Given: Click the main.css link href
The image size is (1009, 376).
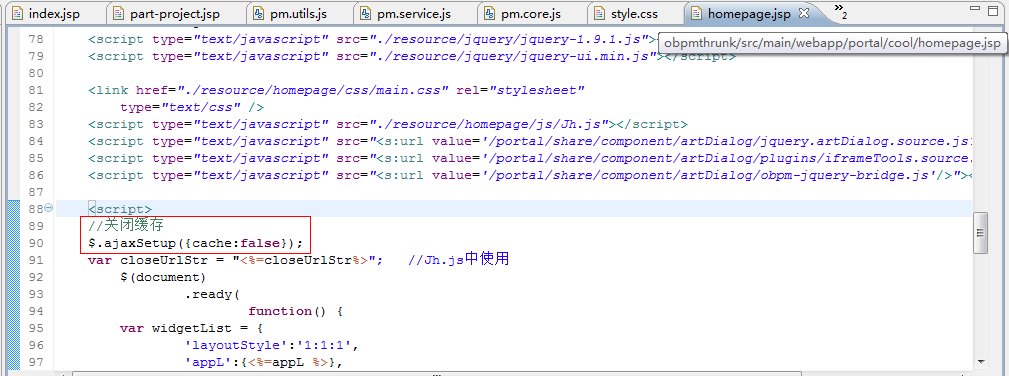Looking at the screenshot, I should point(313,90).
